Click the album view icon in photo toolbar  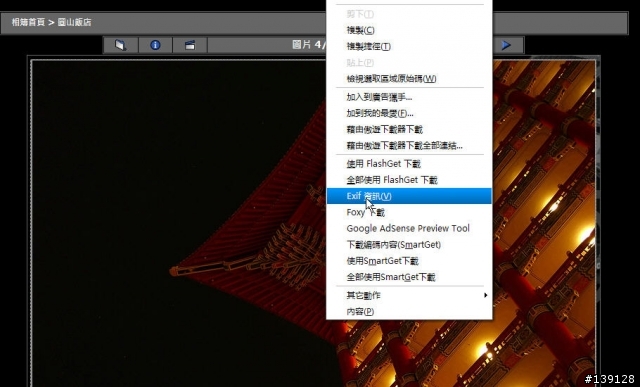(x=120, y=45)
